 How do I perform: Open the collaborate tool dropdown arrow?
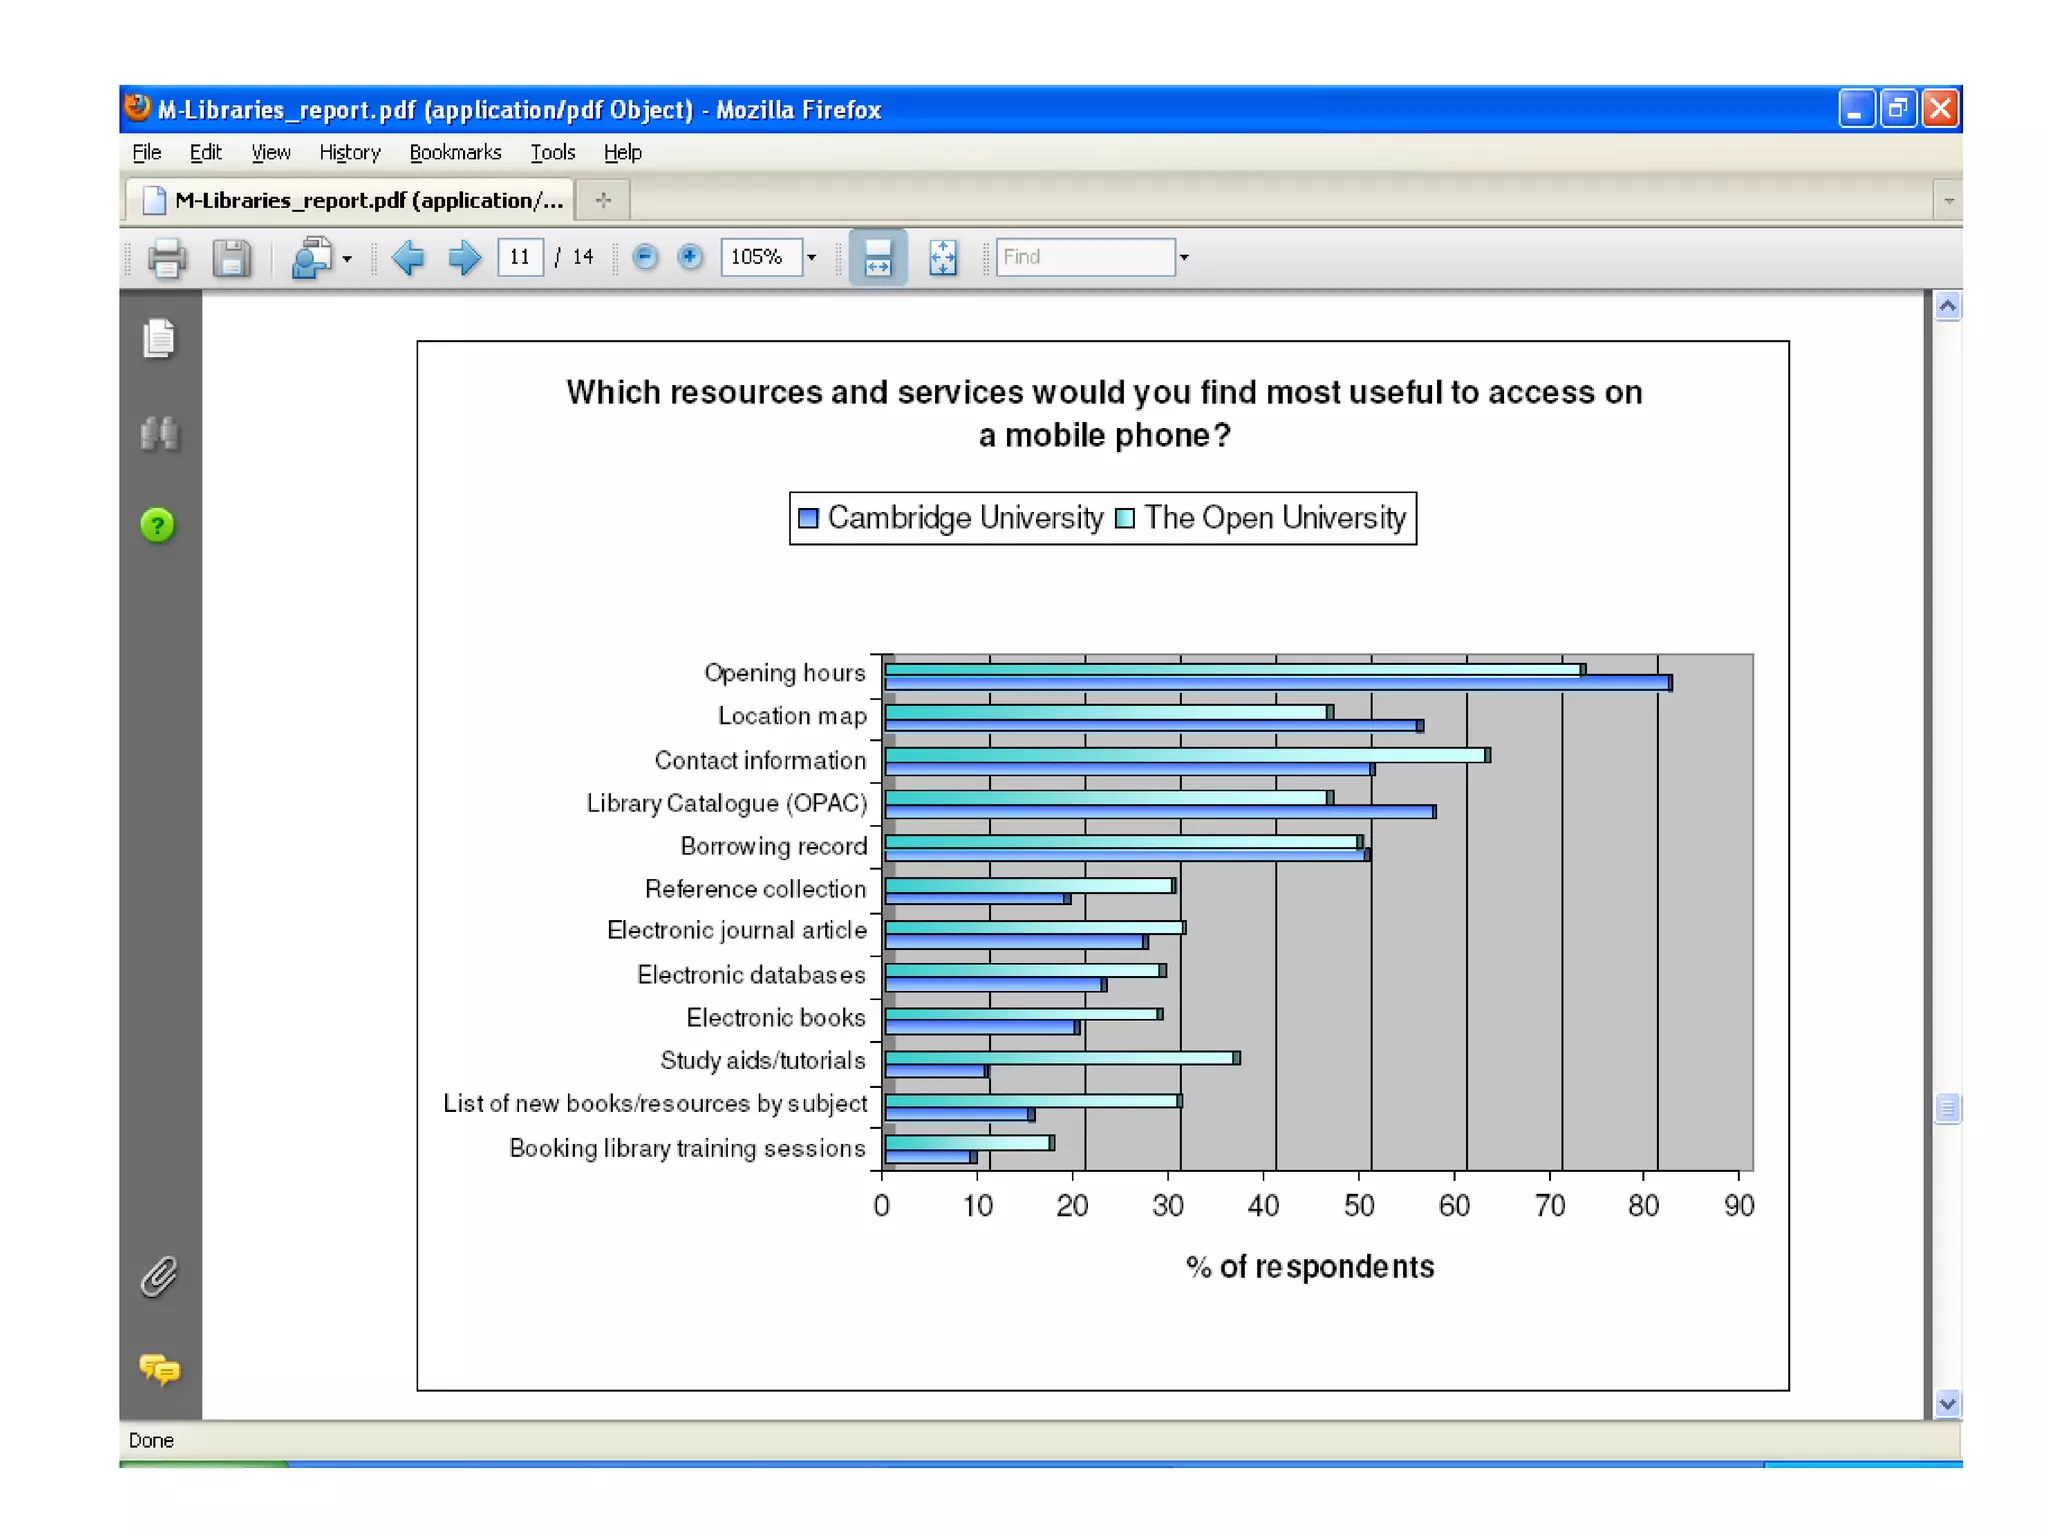tap(347, 259)
